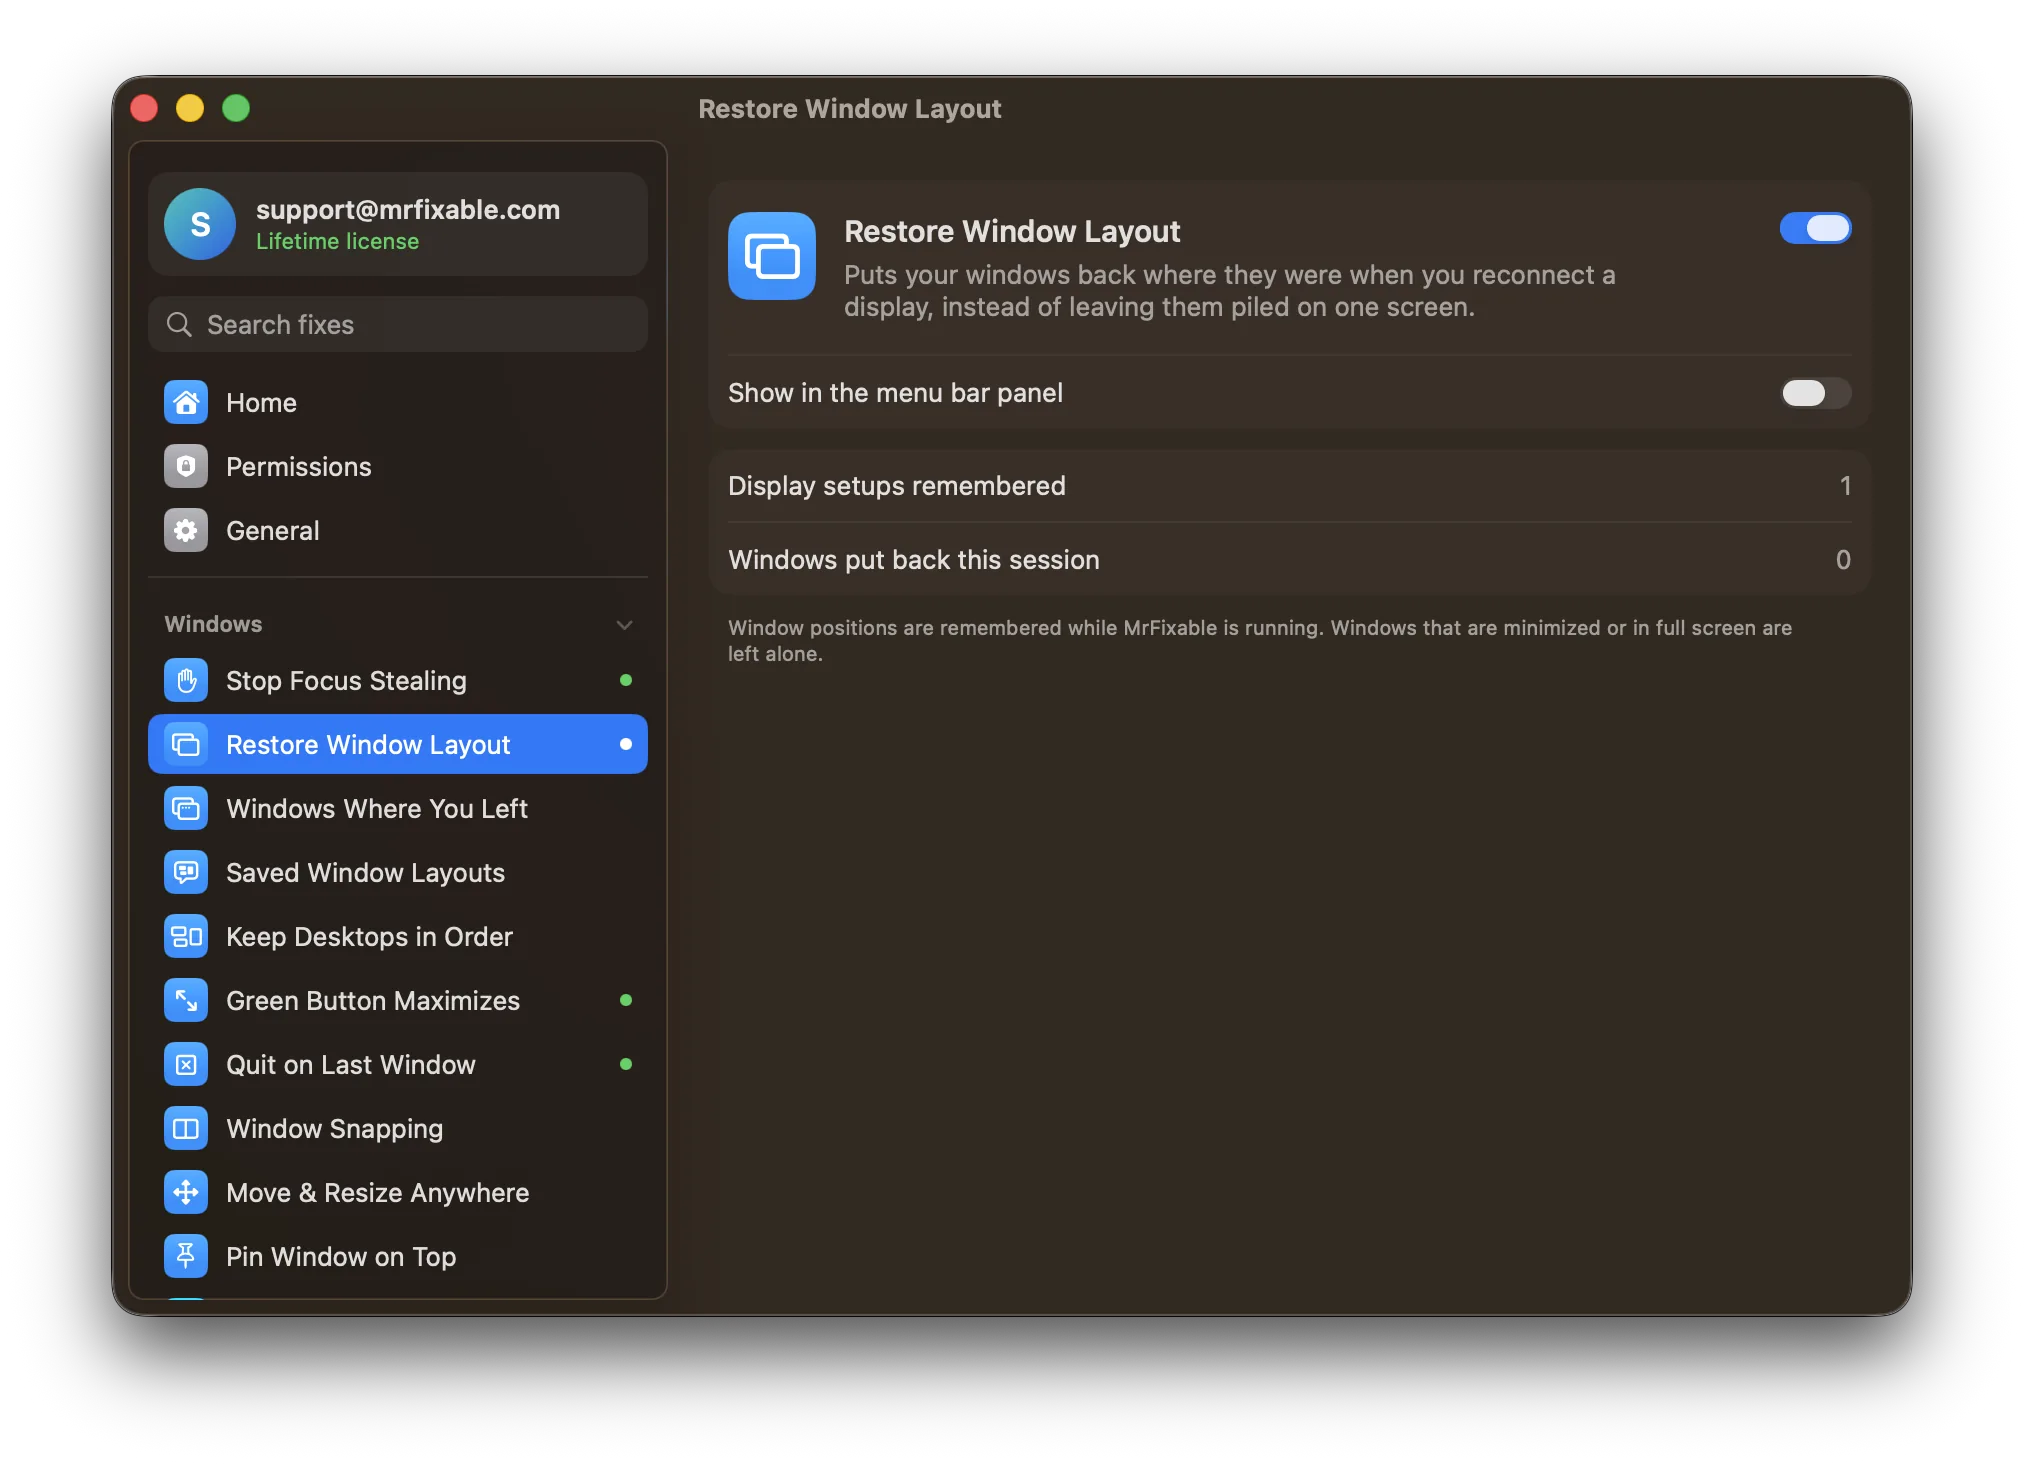Turn off the Restore Window Layout switch
The height and width of the screenshot is (1464, 2024).
pos(1815,229)
